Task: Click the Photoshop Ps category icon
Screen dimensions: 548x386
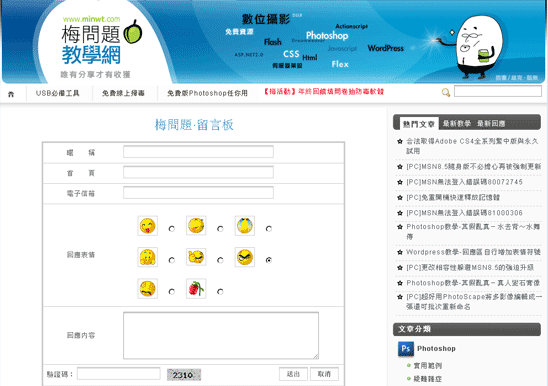Action: click(x=406, y=349)
